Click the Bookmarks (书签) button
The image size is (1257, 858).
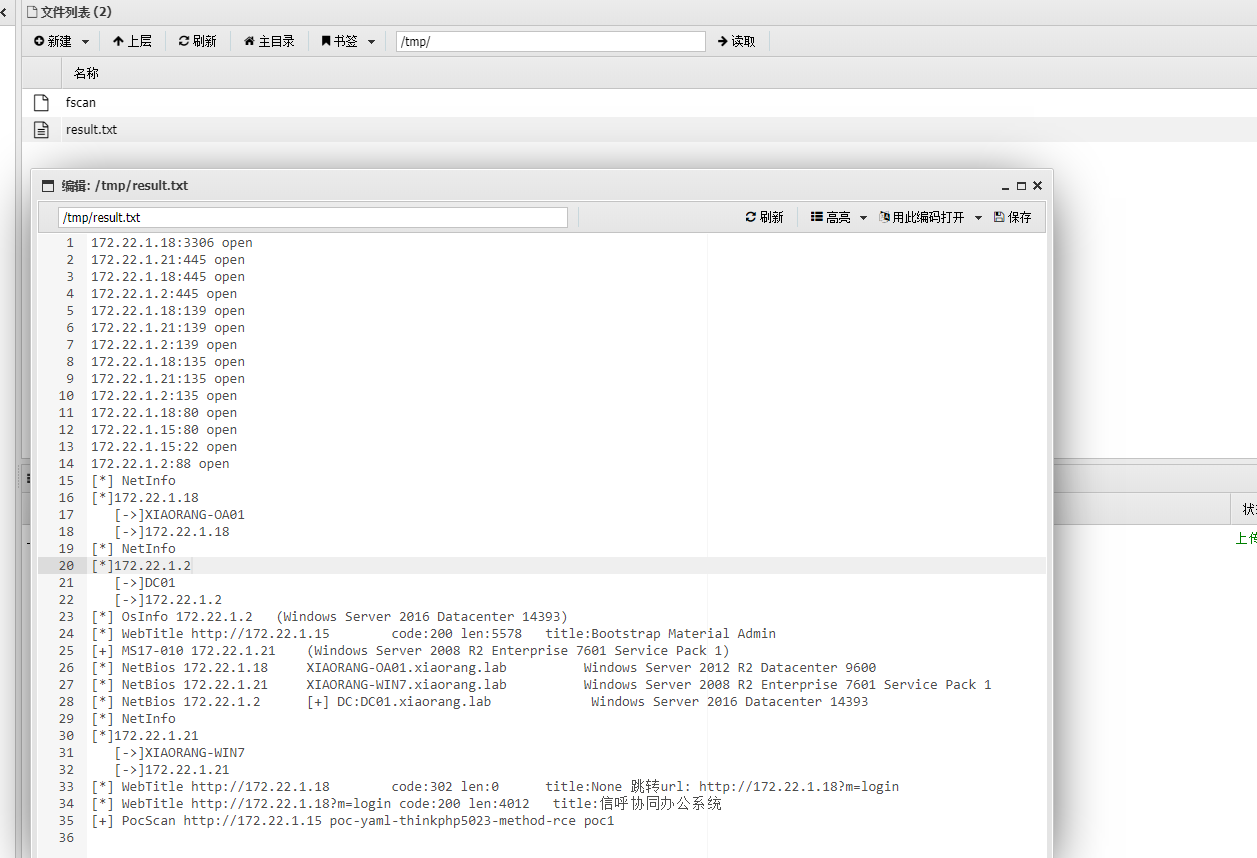point(340,41)
